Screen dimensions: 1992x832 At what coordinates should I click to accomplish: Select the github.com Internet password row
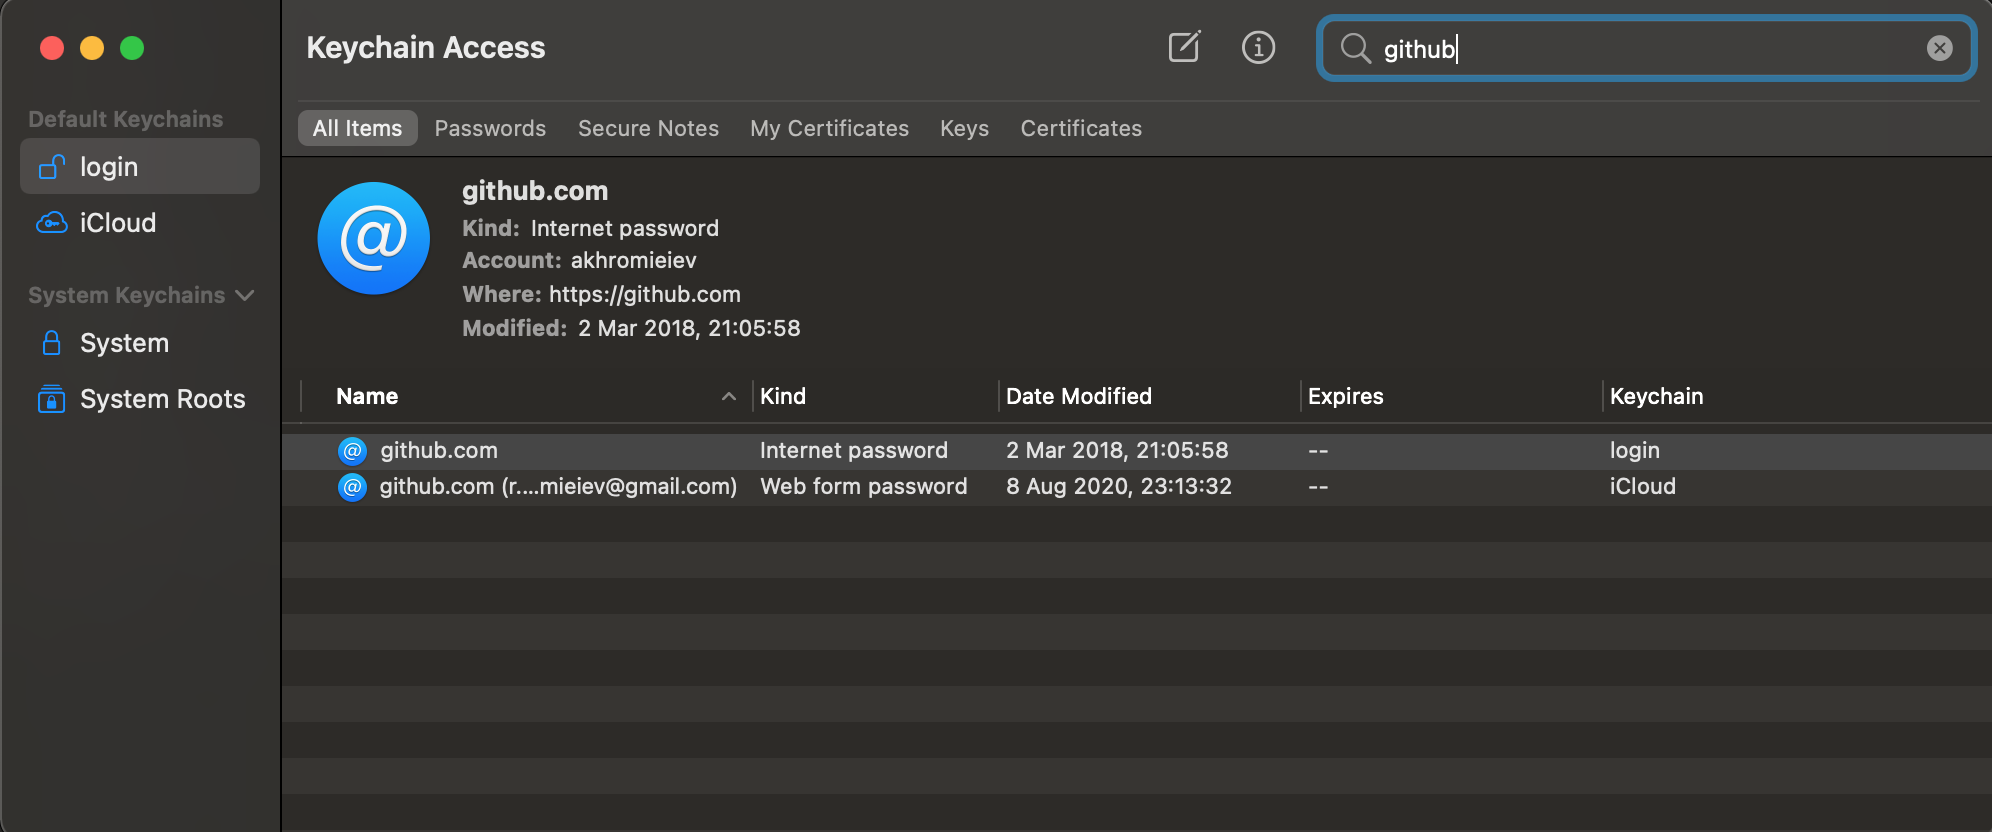[1137, 451]
